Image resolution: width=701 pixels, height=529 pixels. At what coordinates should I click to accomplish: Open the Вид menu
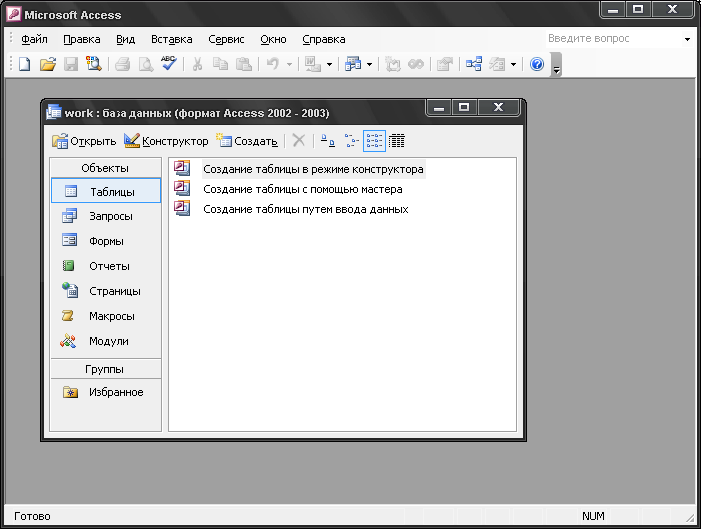point(126,39)
